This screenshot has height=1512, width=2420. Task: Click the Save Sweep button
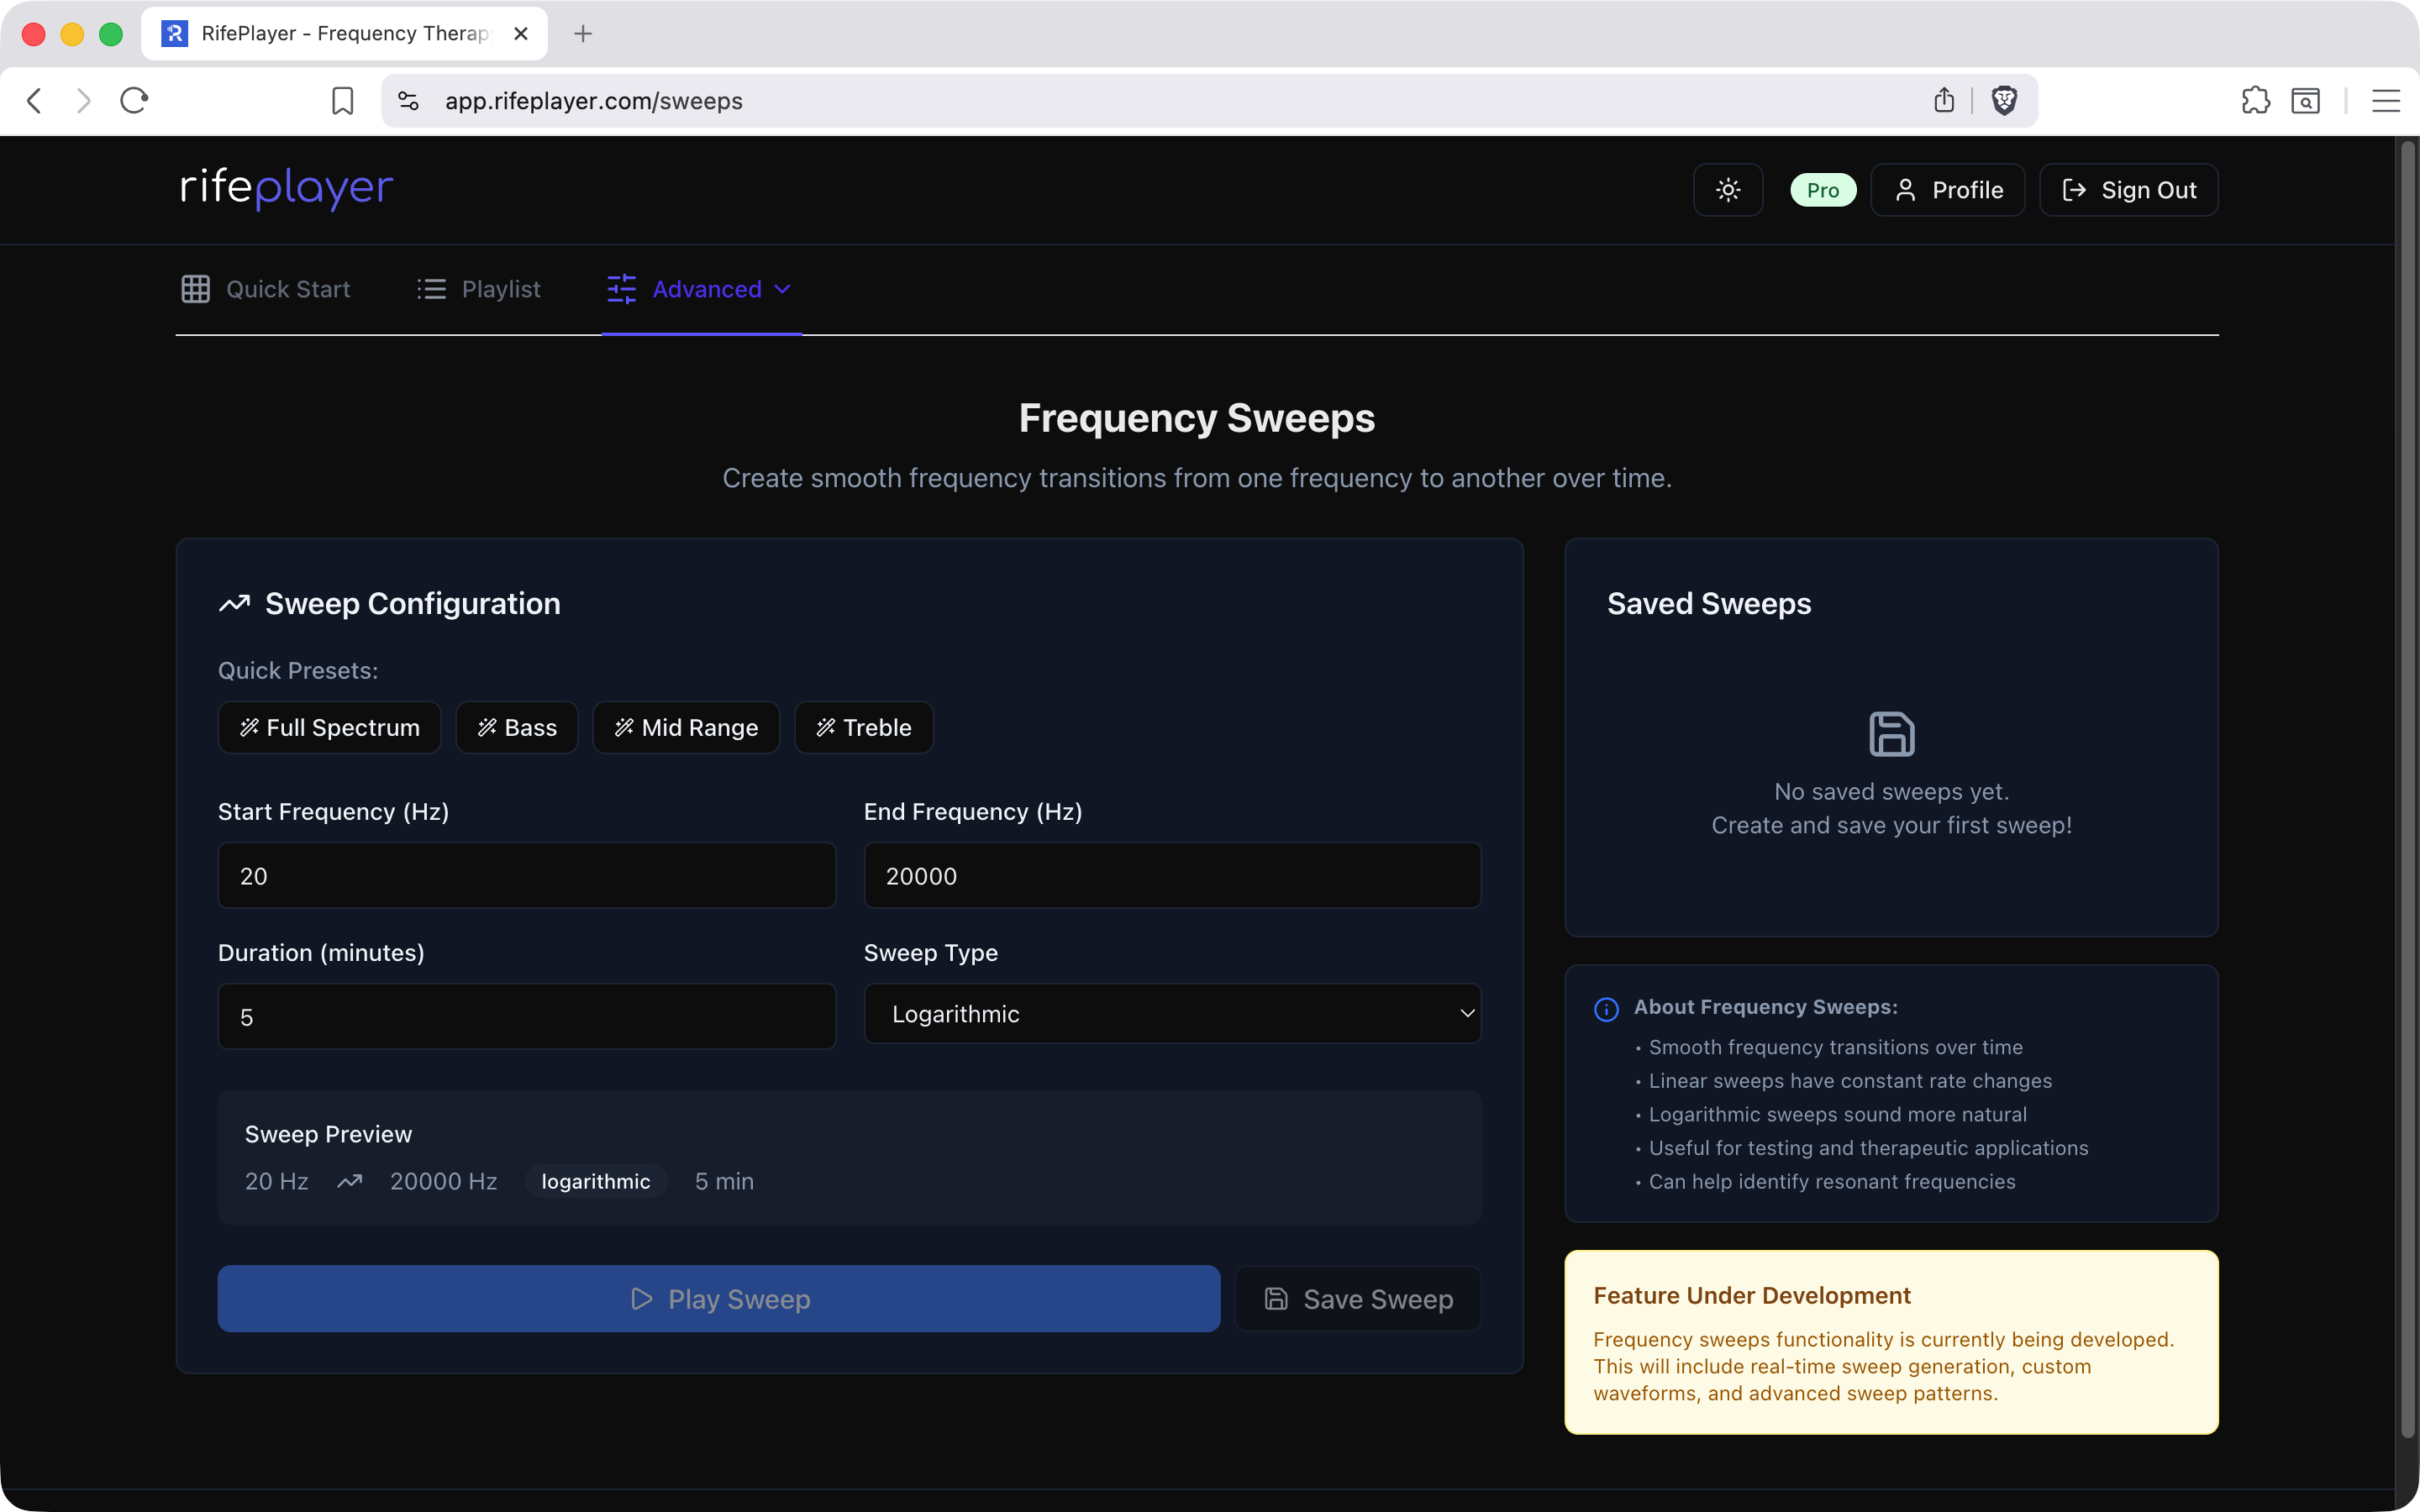1358,1299
